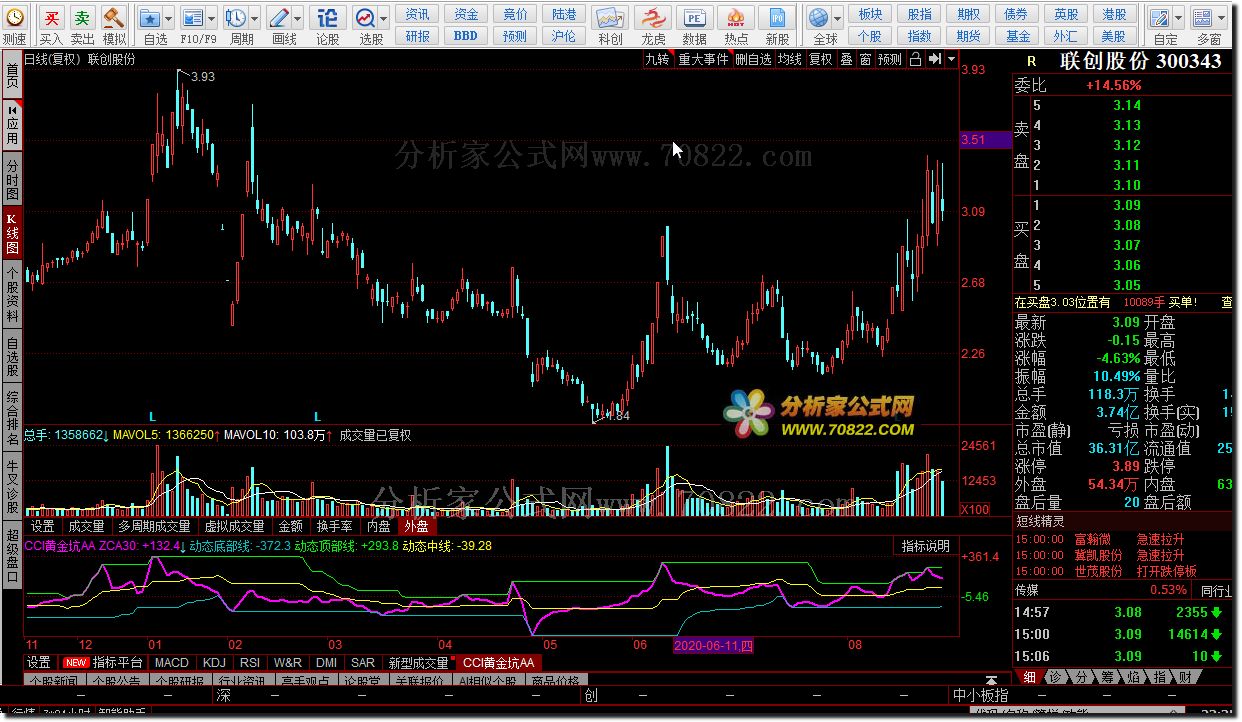Image resolution: width=1242 pixels, height=722 pixels.
Task: Click the 选股 stock picker icon
Action: 365,18
